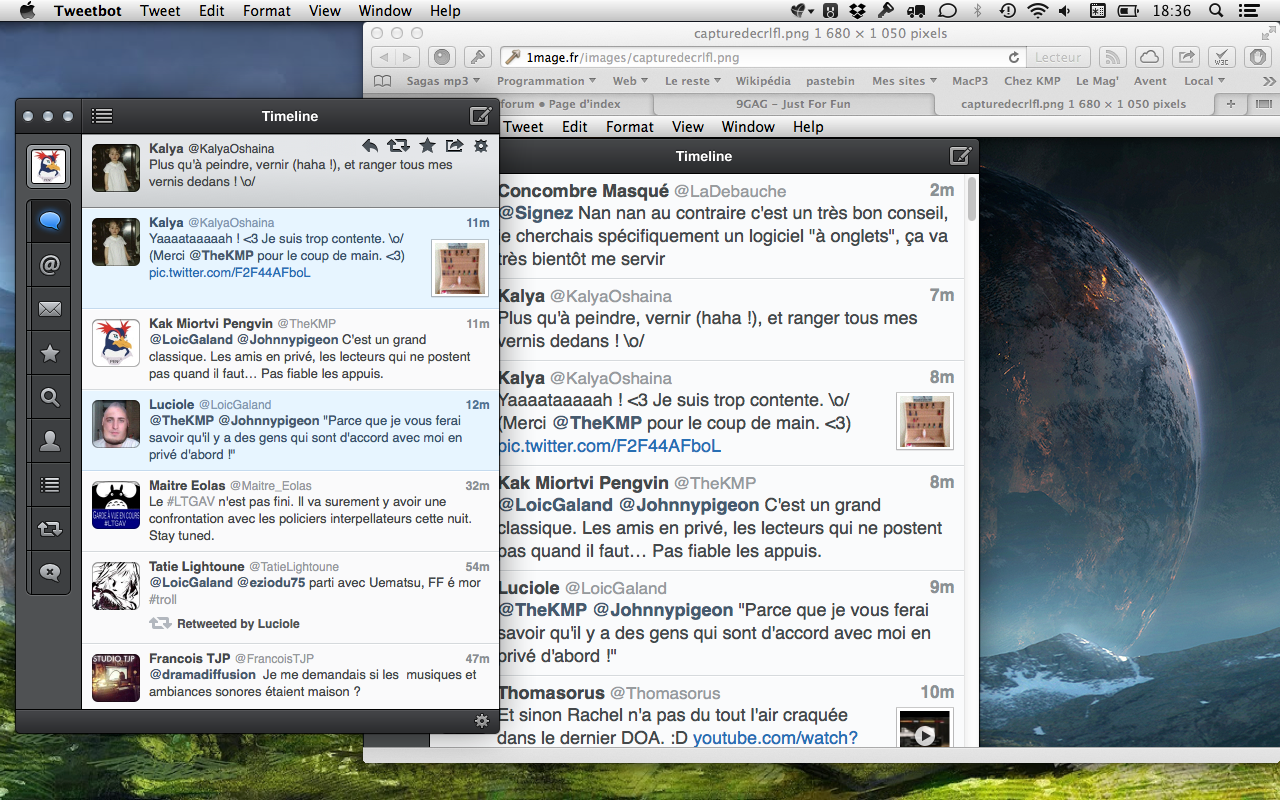Open Direct Messages envelope in sidebar
The image size is (1280, 800).
50,309
